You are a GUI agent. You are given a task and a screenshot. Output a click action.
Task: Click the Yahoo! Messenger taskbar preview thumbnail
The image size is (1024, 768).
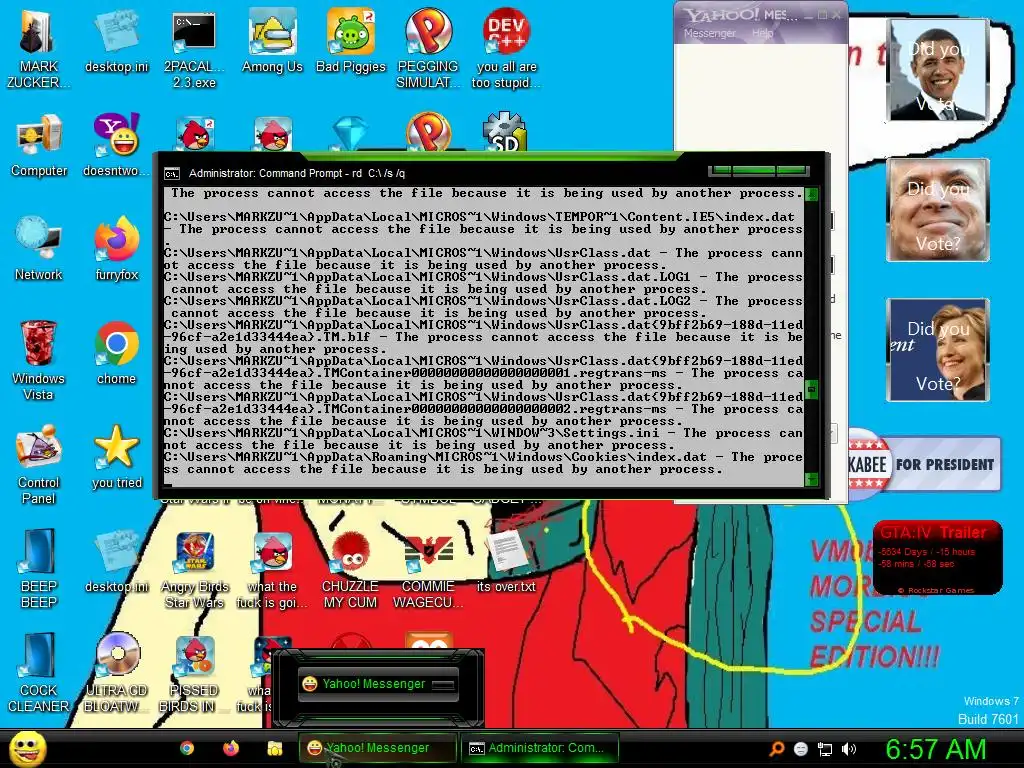point(377,684)
